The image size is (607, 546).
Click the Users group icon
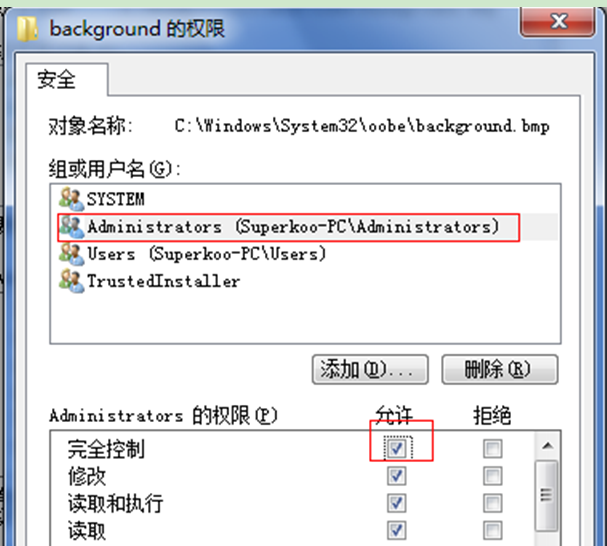point(71,254)
